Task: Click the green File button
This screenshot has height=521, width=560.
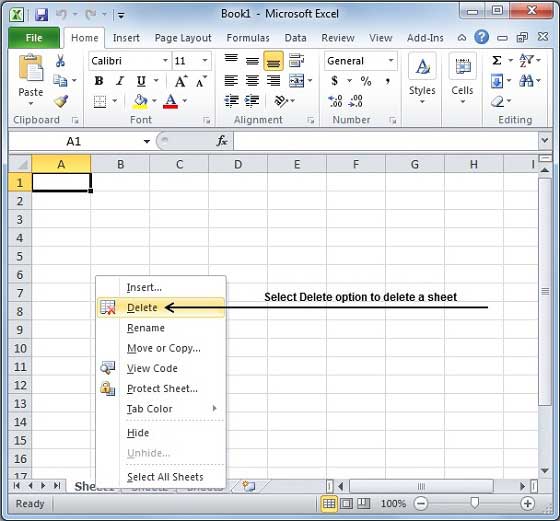Action: (x=34, y=38)
